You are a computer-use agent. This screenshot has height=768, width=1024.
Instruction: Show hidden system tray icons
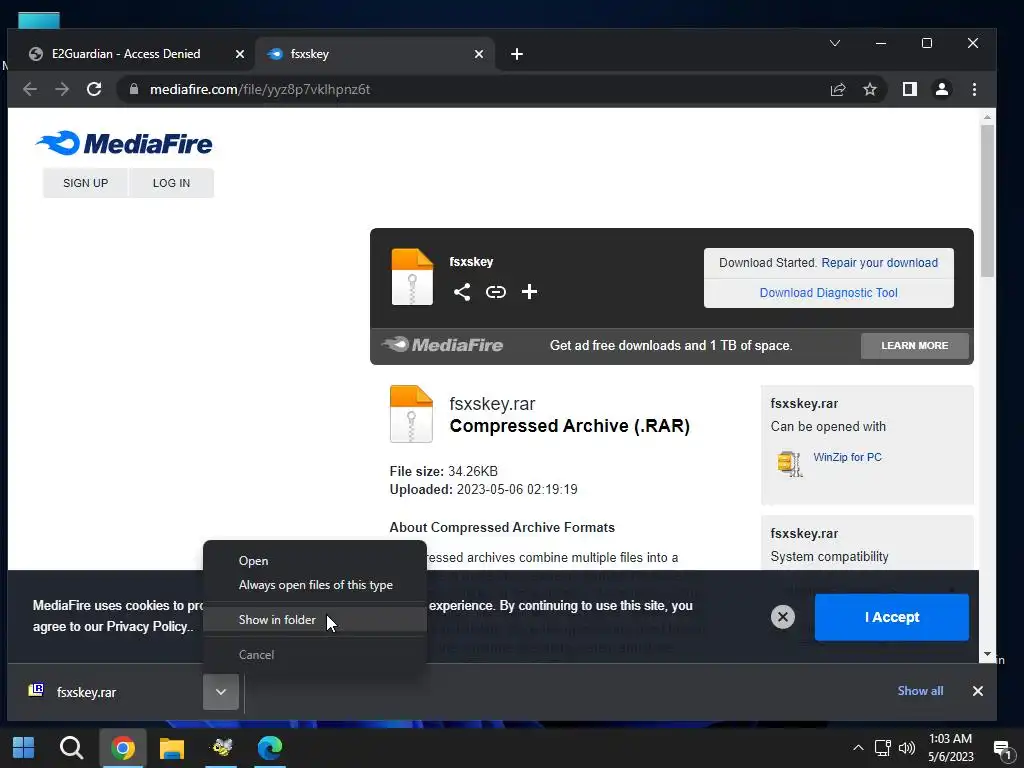click(x=858, y=748)
